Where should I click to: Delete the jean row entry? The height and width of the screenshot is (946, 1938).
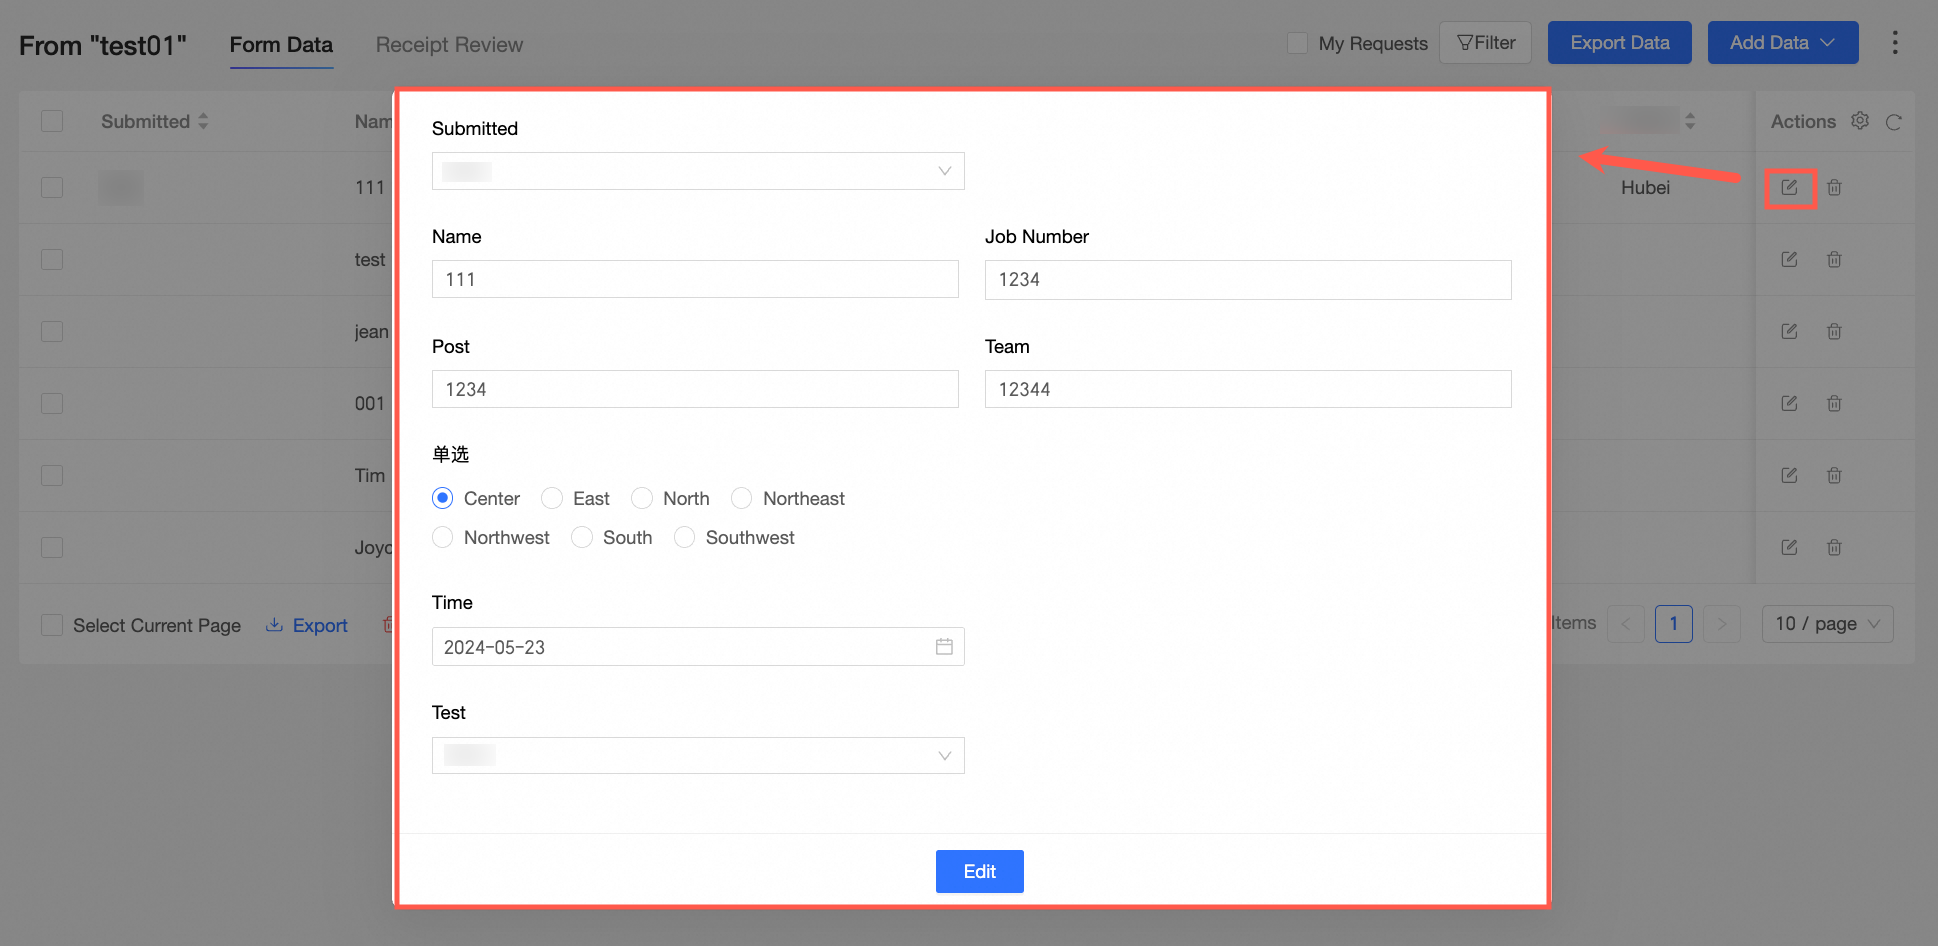1834,331
